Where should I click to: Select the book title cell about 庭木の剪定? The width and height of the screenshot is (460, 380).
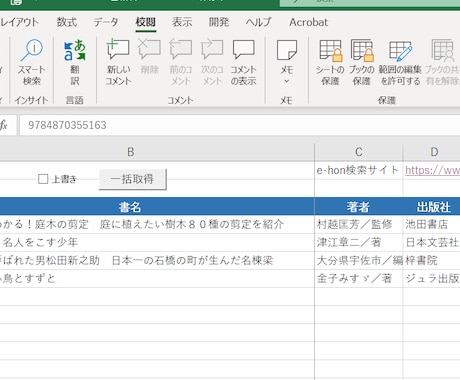[157, 224]
